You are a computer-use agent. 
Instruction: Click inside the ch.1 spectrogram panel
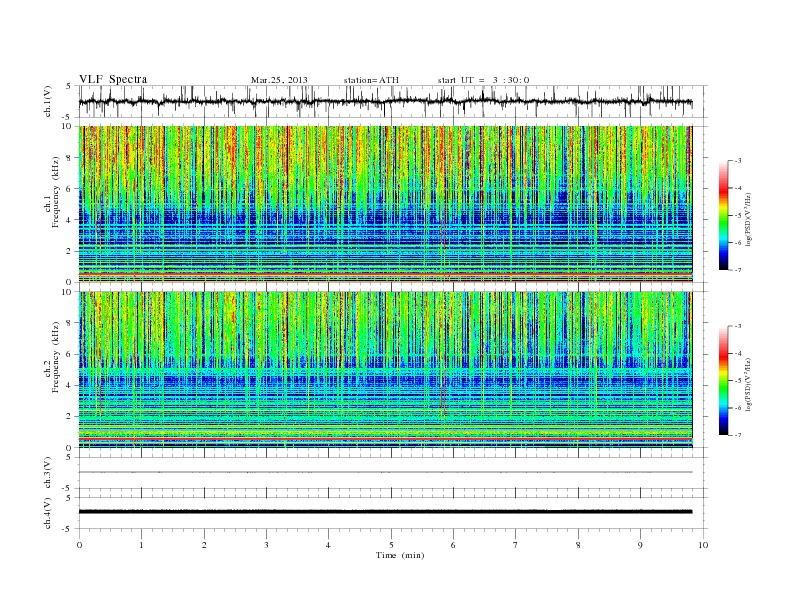(x=385, y=204)
